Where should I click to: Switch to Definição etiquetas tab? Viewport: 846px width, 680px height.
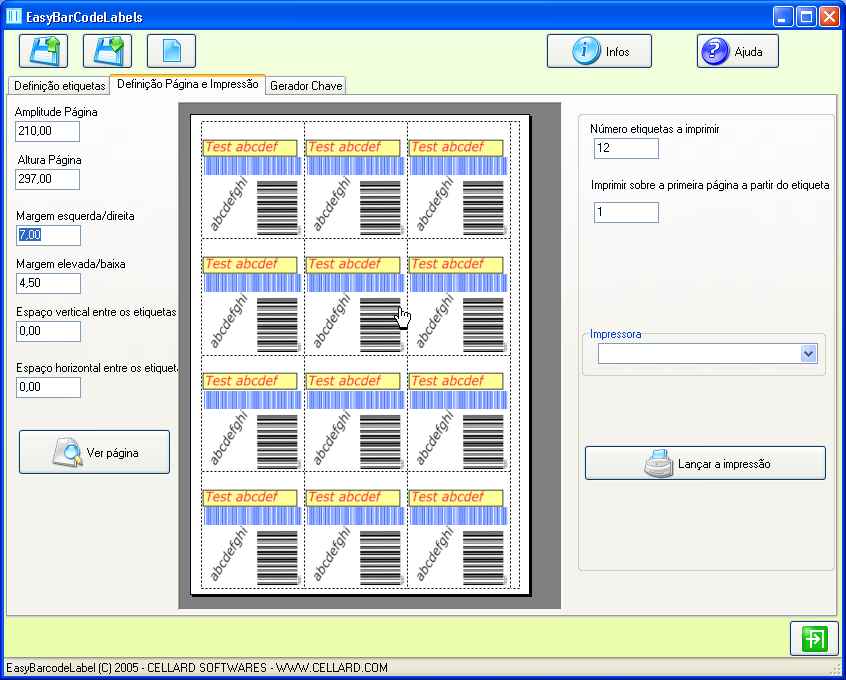59,86
